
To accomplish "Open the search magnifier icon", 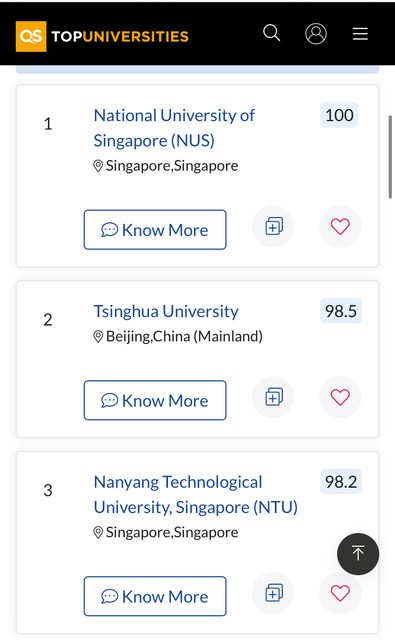I will pyautogui.click(x=271, y=33).
